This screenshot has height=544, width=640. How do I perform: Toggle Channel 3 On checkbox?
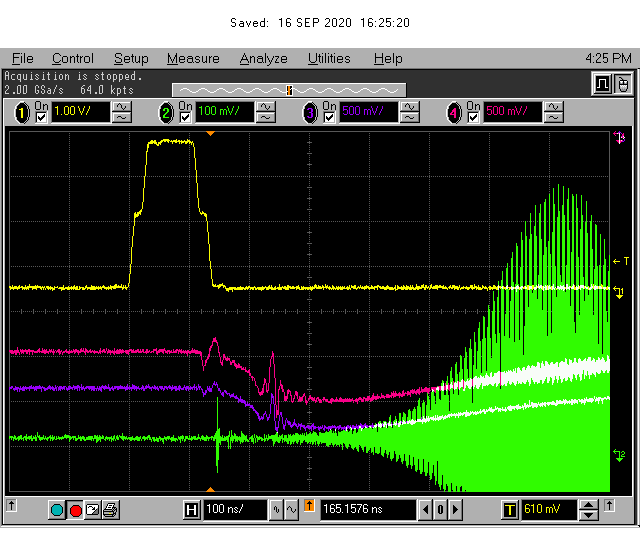(329, 118)
